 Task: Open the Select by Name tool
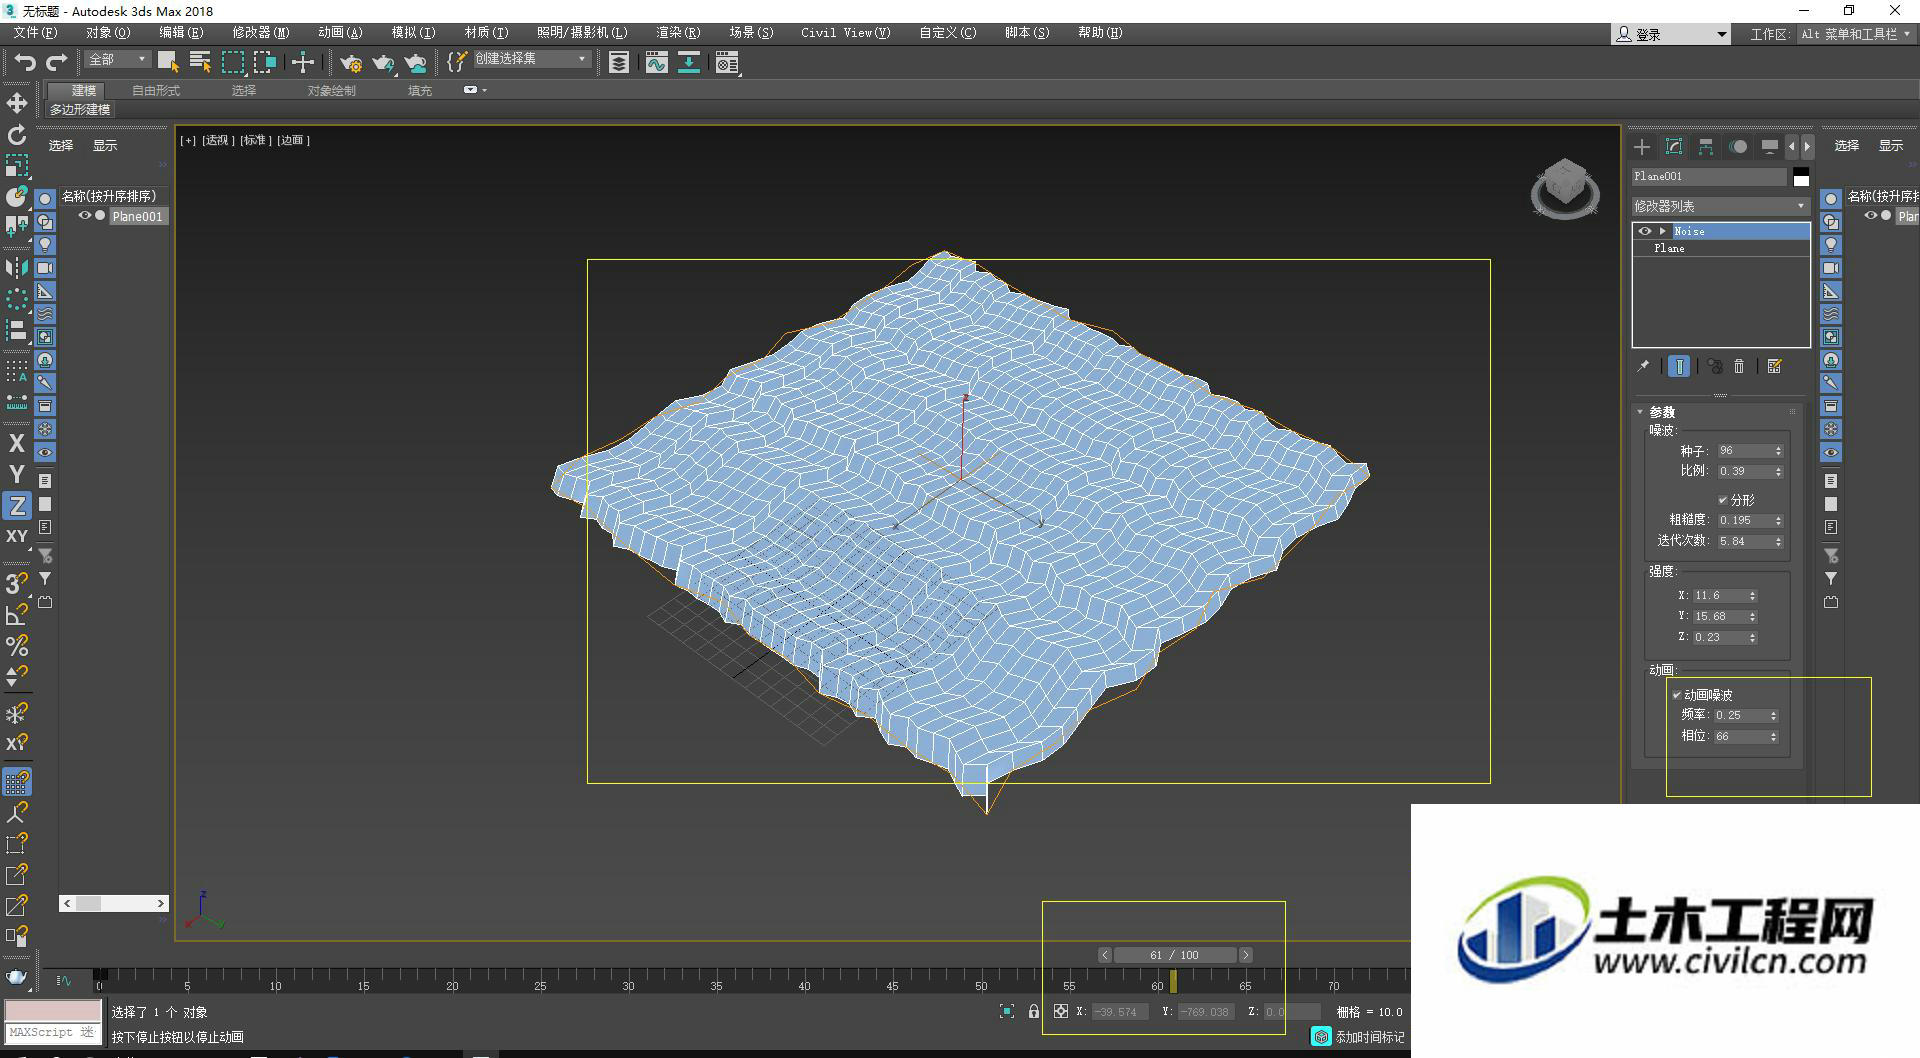(x=200, y=62)
